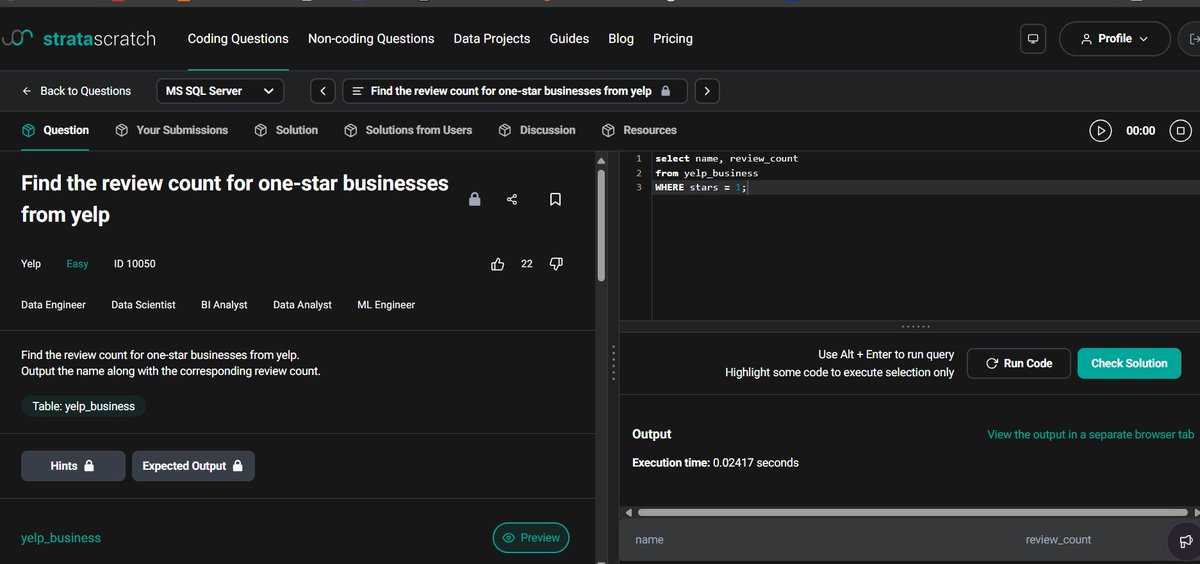The image size is (1200, 564).
Task: Click the Check Solution button
Action: [1129, 363]
